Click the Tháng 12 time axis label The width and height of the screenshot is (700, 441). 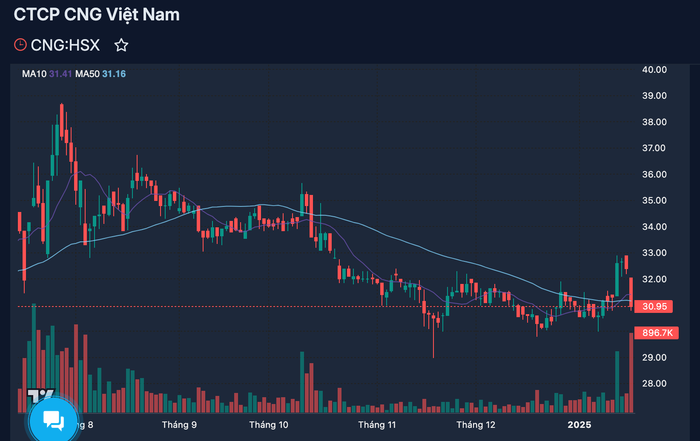[x=476, y=425]
